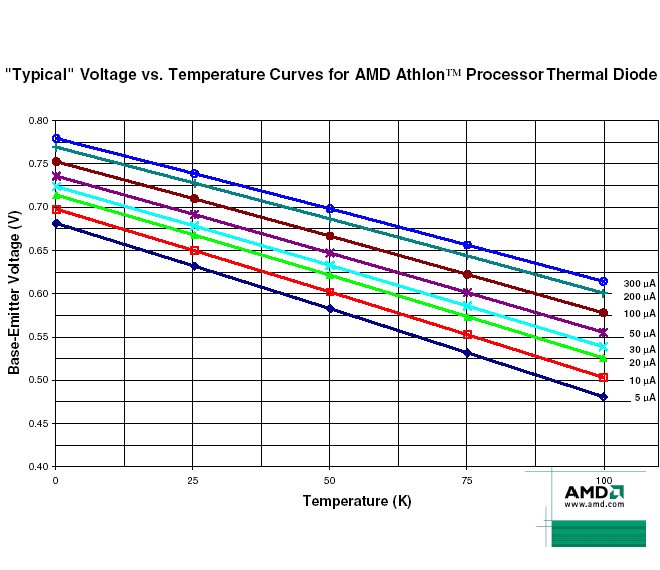Select the "Base-Emitter Voltage (V)" axis title
Image resolution: width=660 pixels, height=570 pixels.
click(13, 293)
